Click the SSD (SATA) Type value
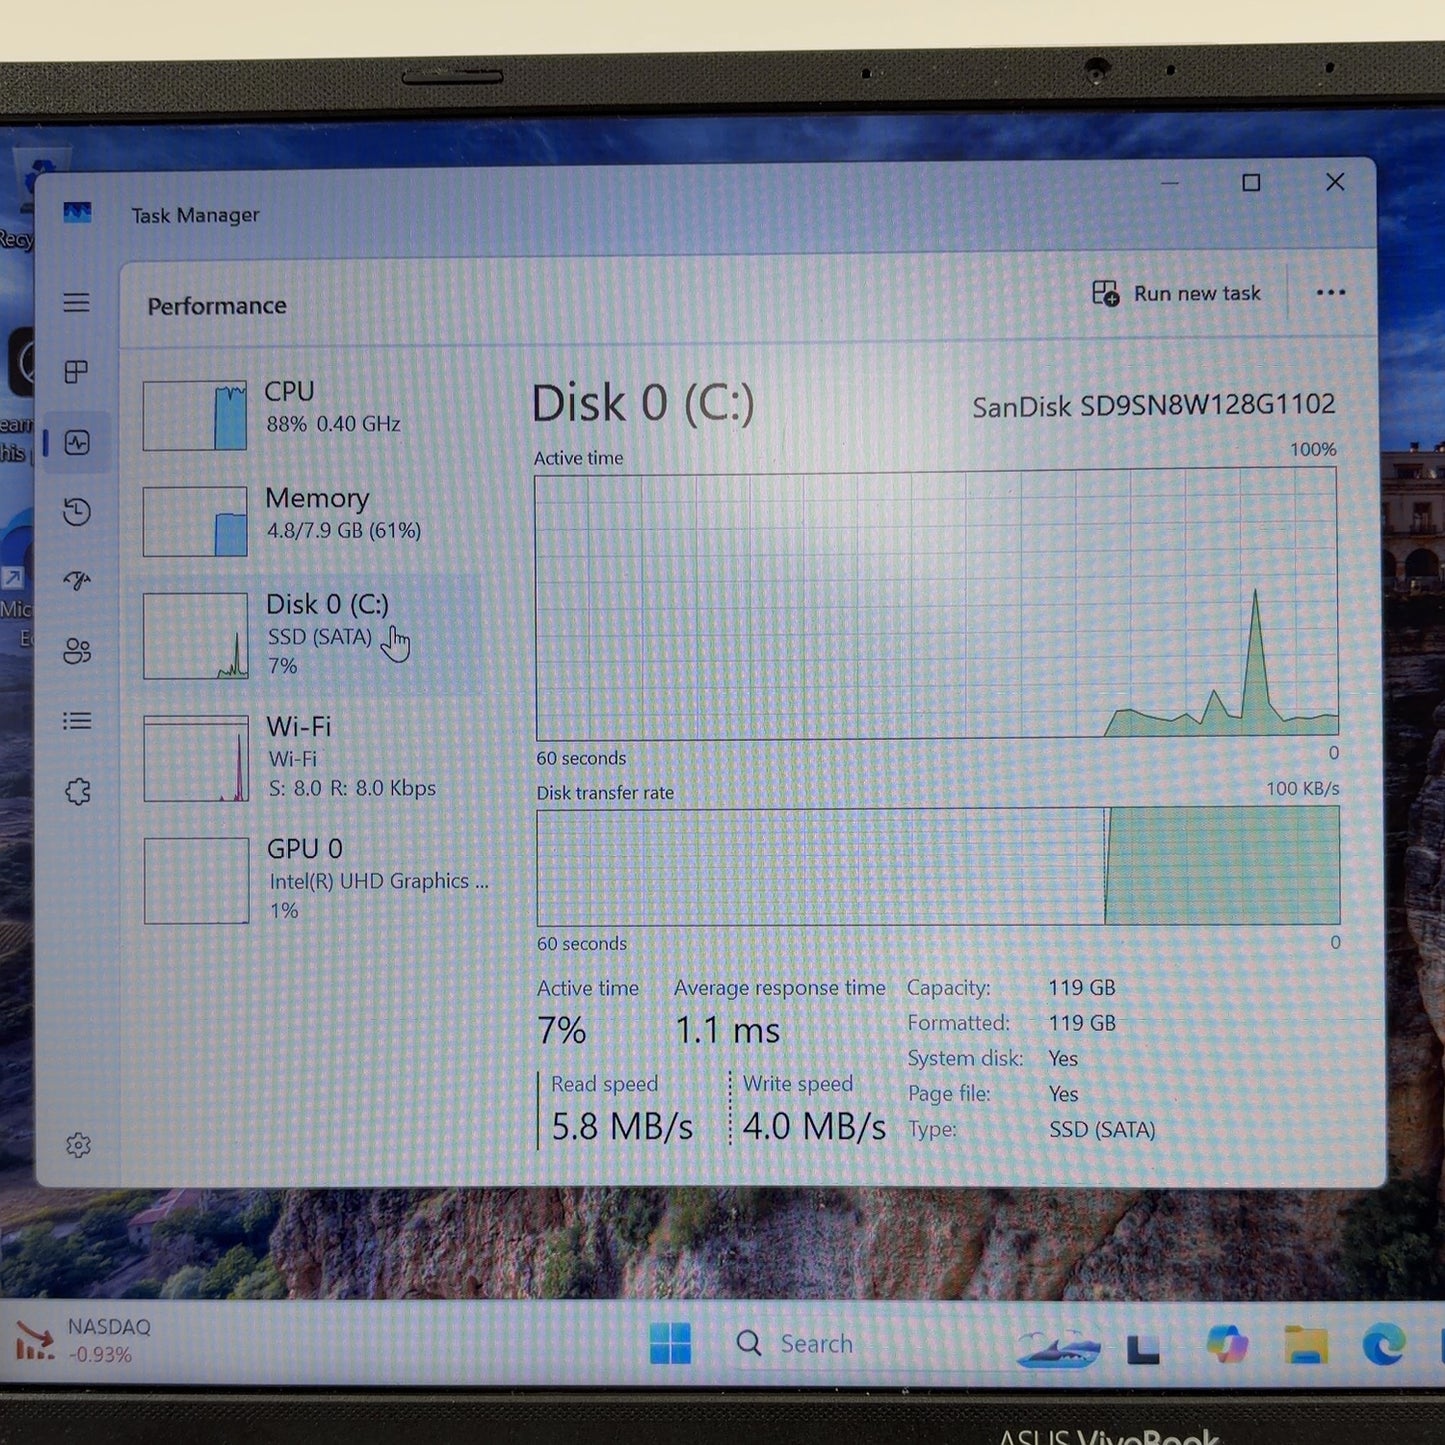1445x1445 pixels. [x=1102, y=1130]
